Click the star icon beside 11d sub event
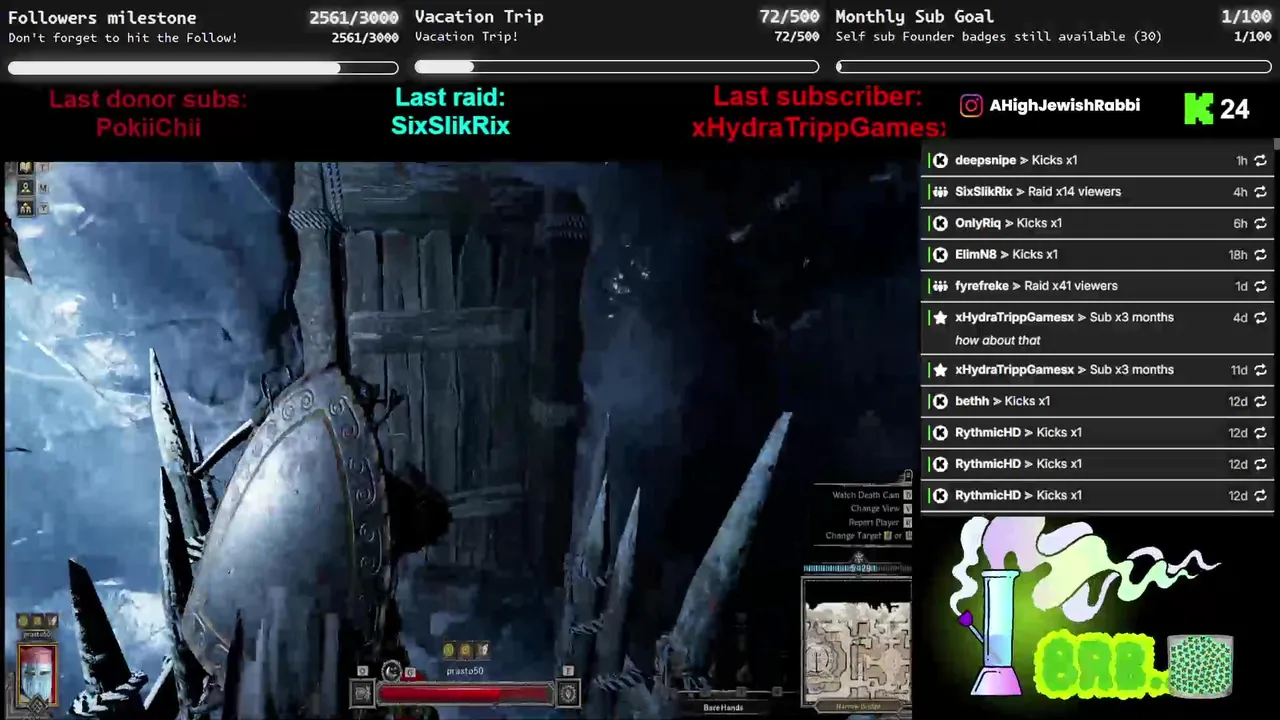Screen dimensions: 1280x720 click(x=939, y=370)
